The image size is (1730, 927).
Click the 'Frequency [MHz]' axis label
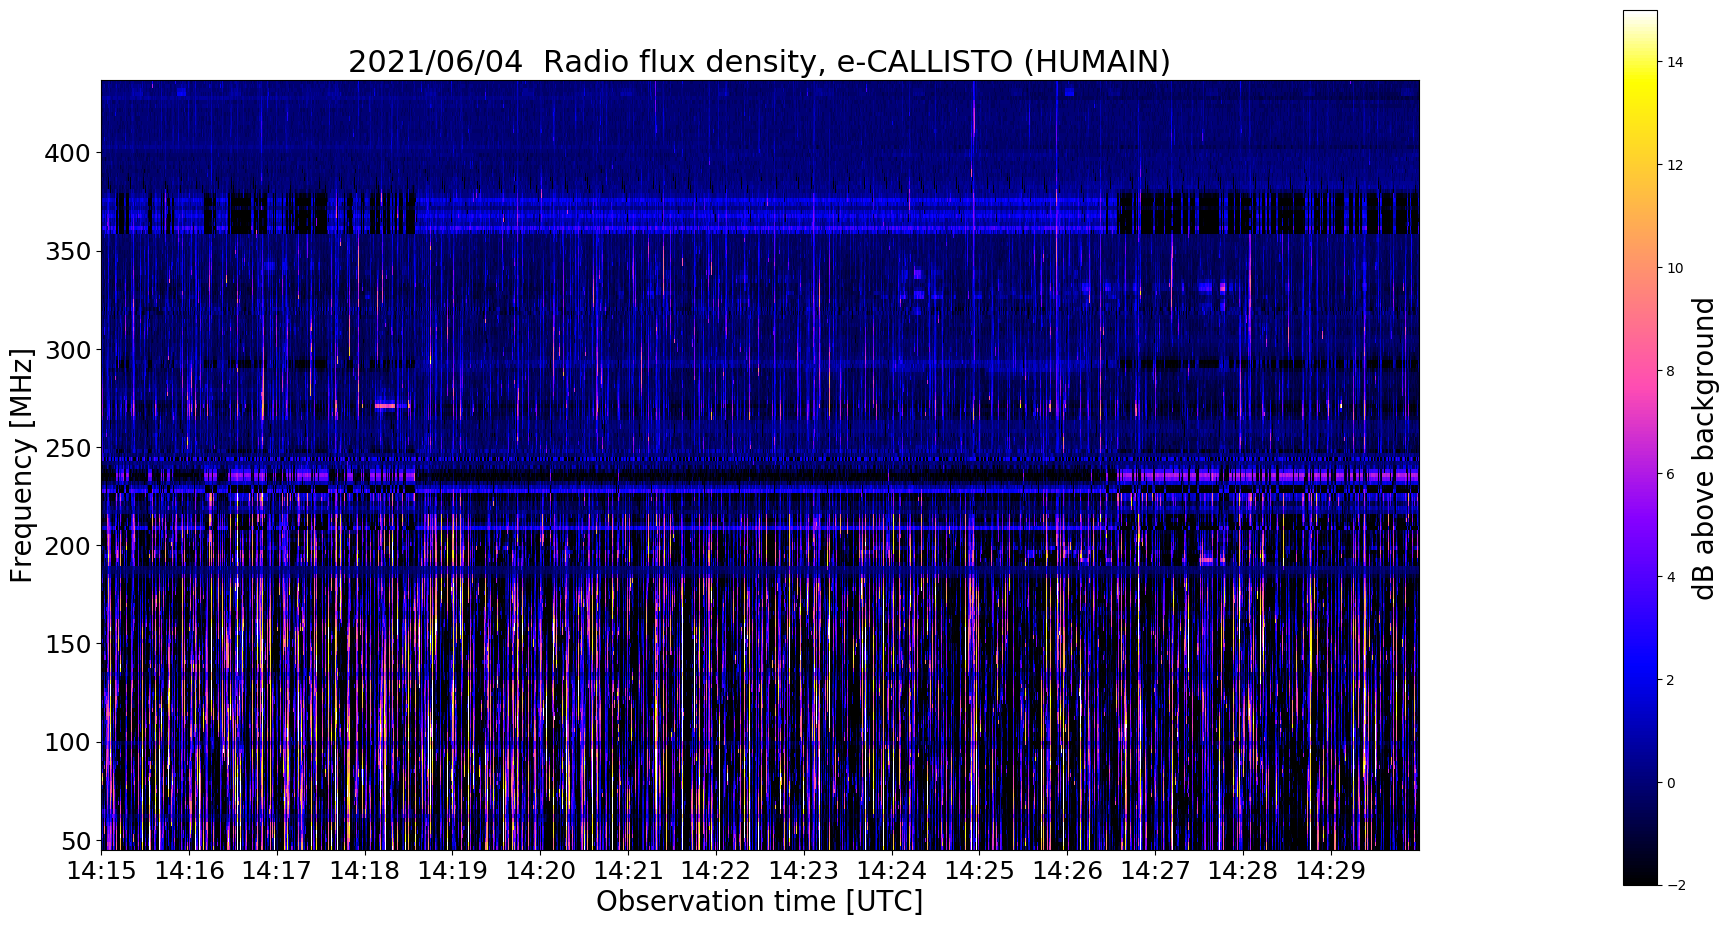click(x=22, y=465)
